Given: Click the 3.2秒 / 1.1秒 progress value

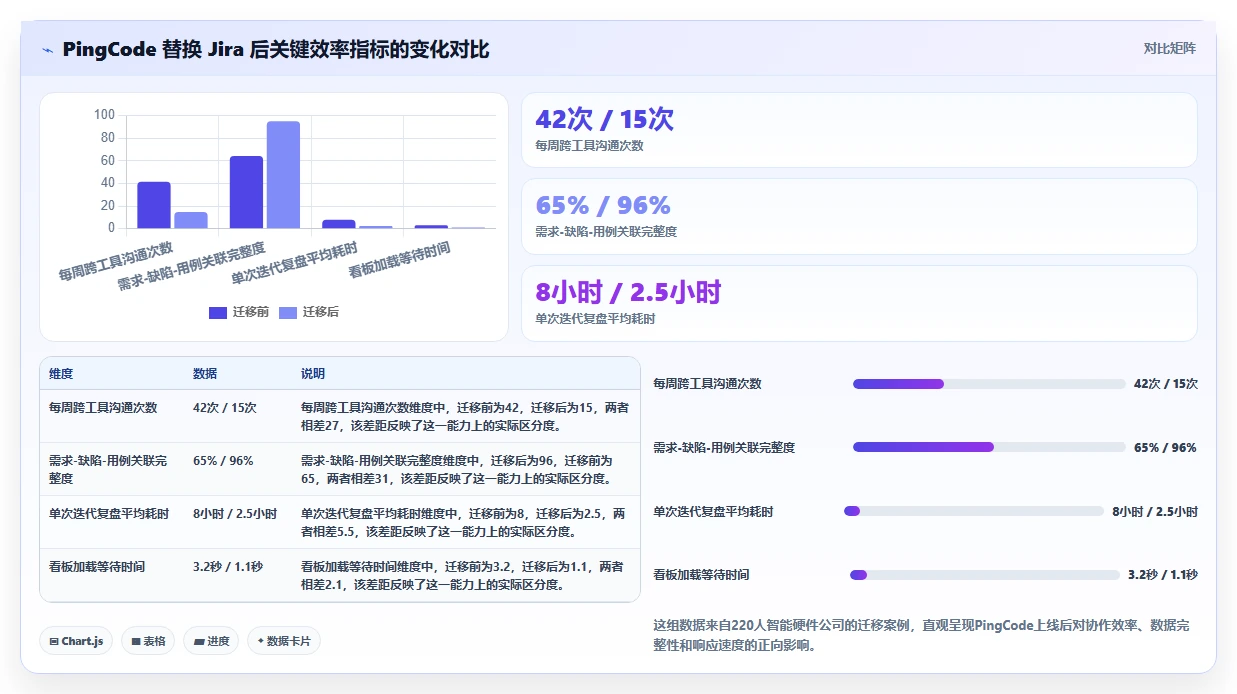Looking at the screenshot, I should pos(1163,575).
